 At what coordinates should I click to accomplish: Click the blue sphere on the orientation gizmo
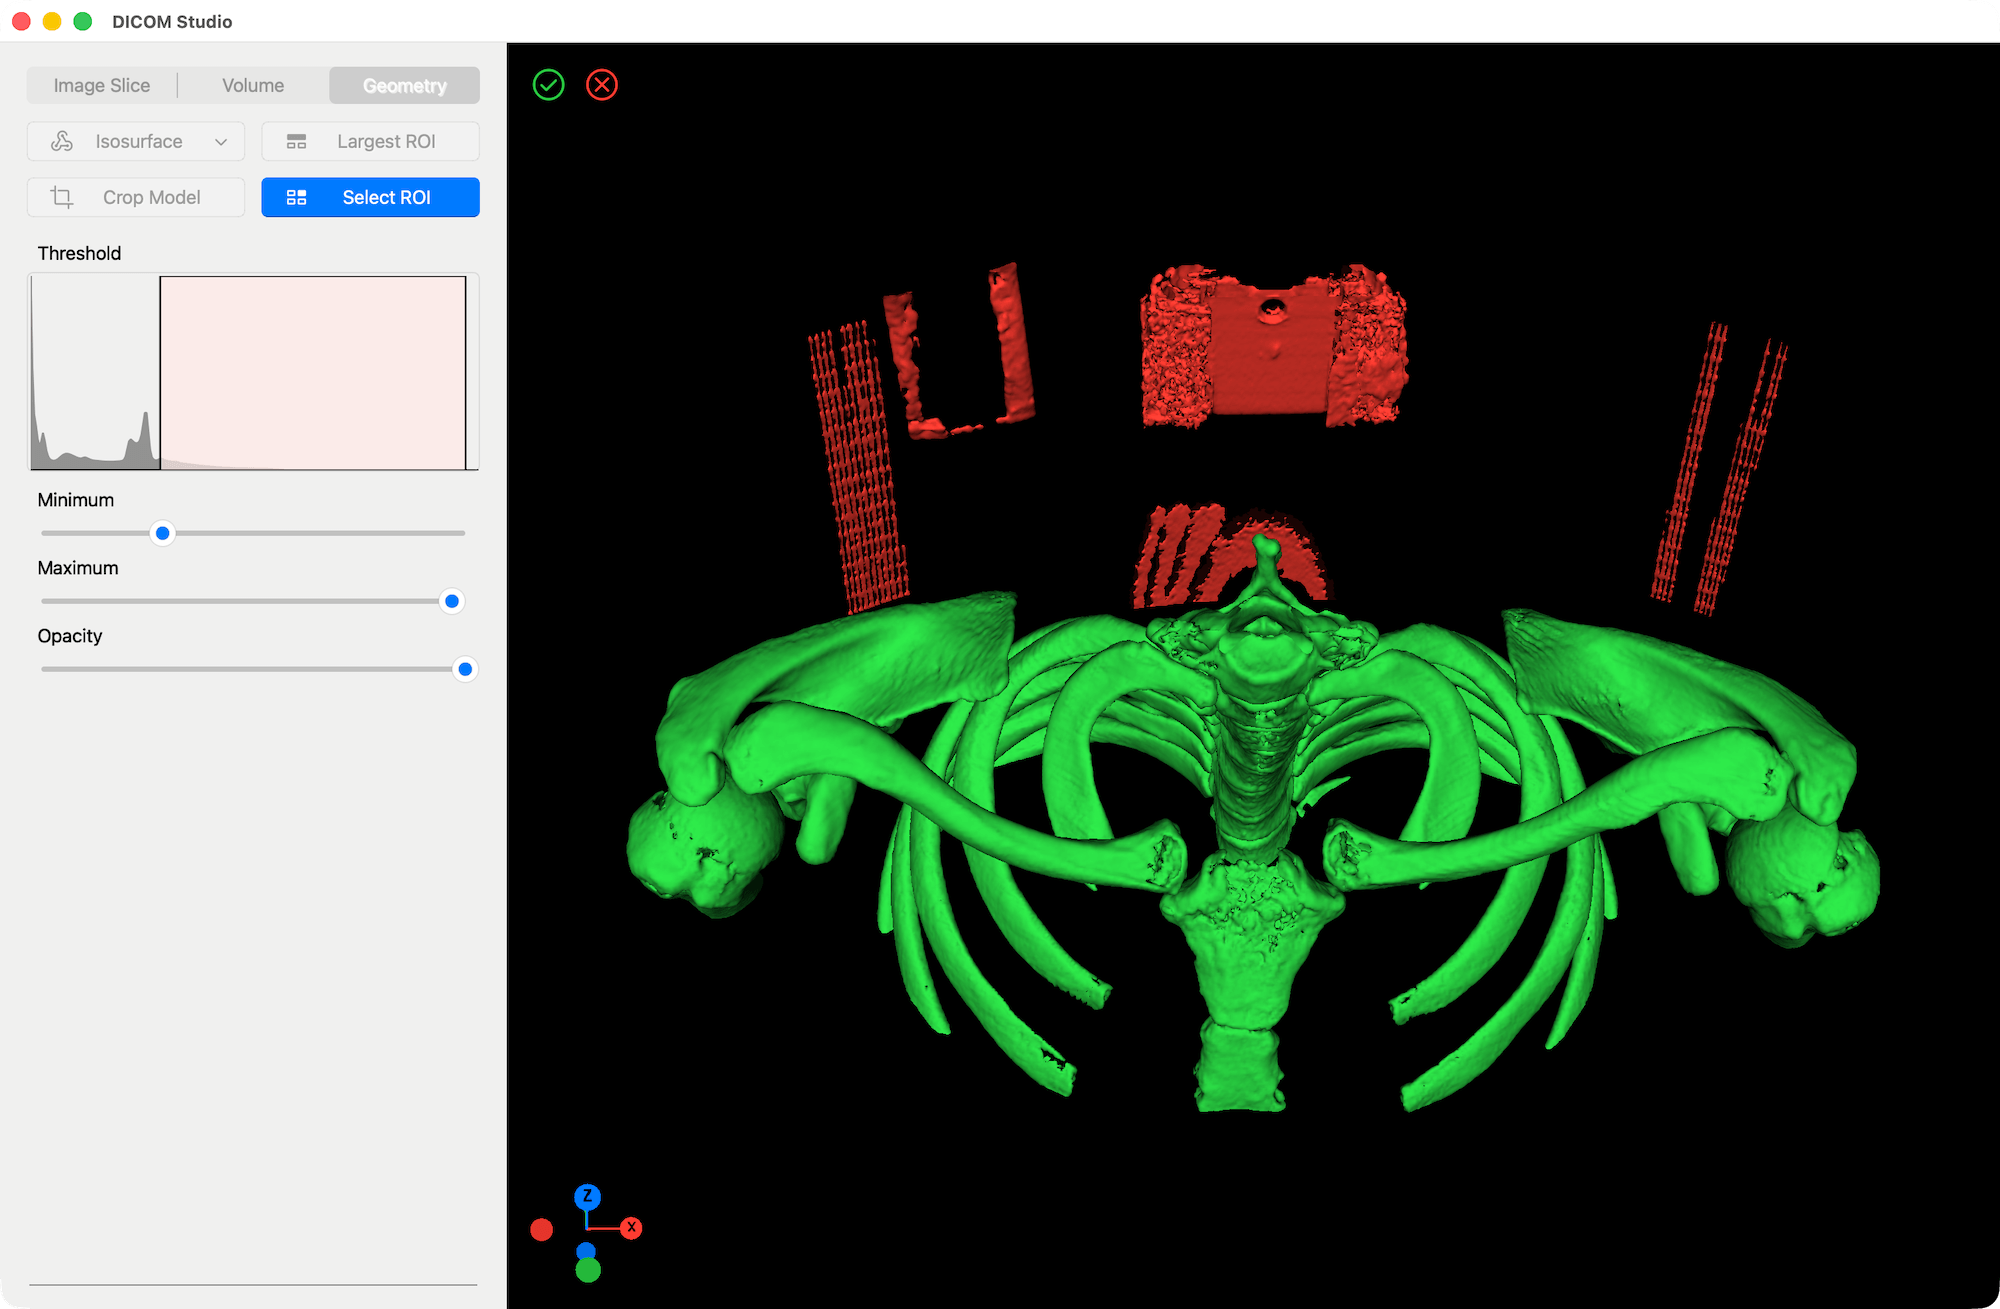(x=588, y=1250)
